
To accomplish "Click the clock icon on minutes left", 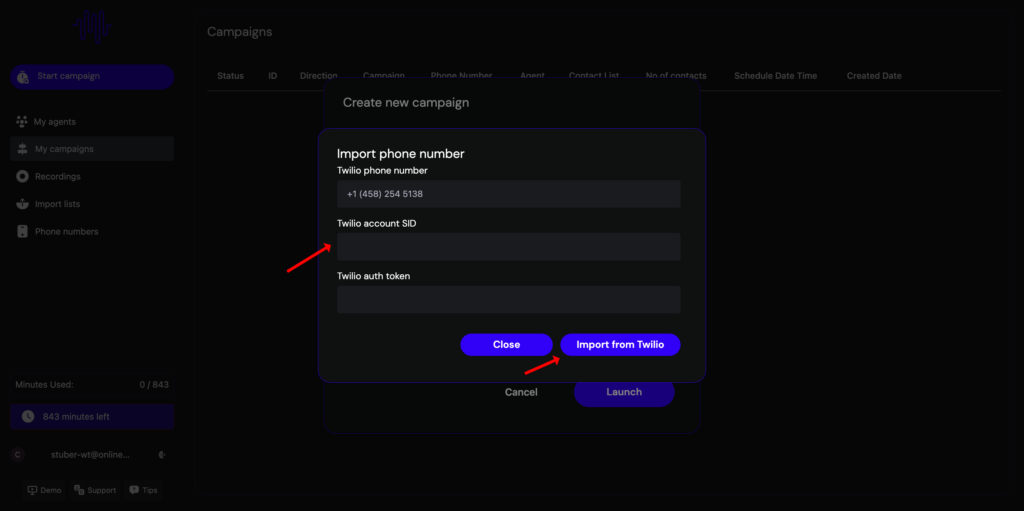I will pyautogui.click(x=28, y=416).
